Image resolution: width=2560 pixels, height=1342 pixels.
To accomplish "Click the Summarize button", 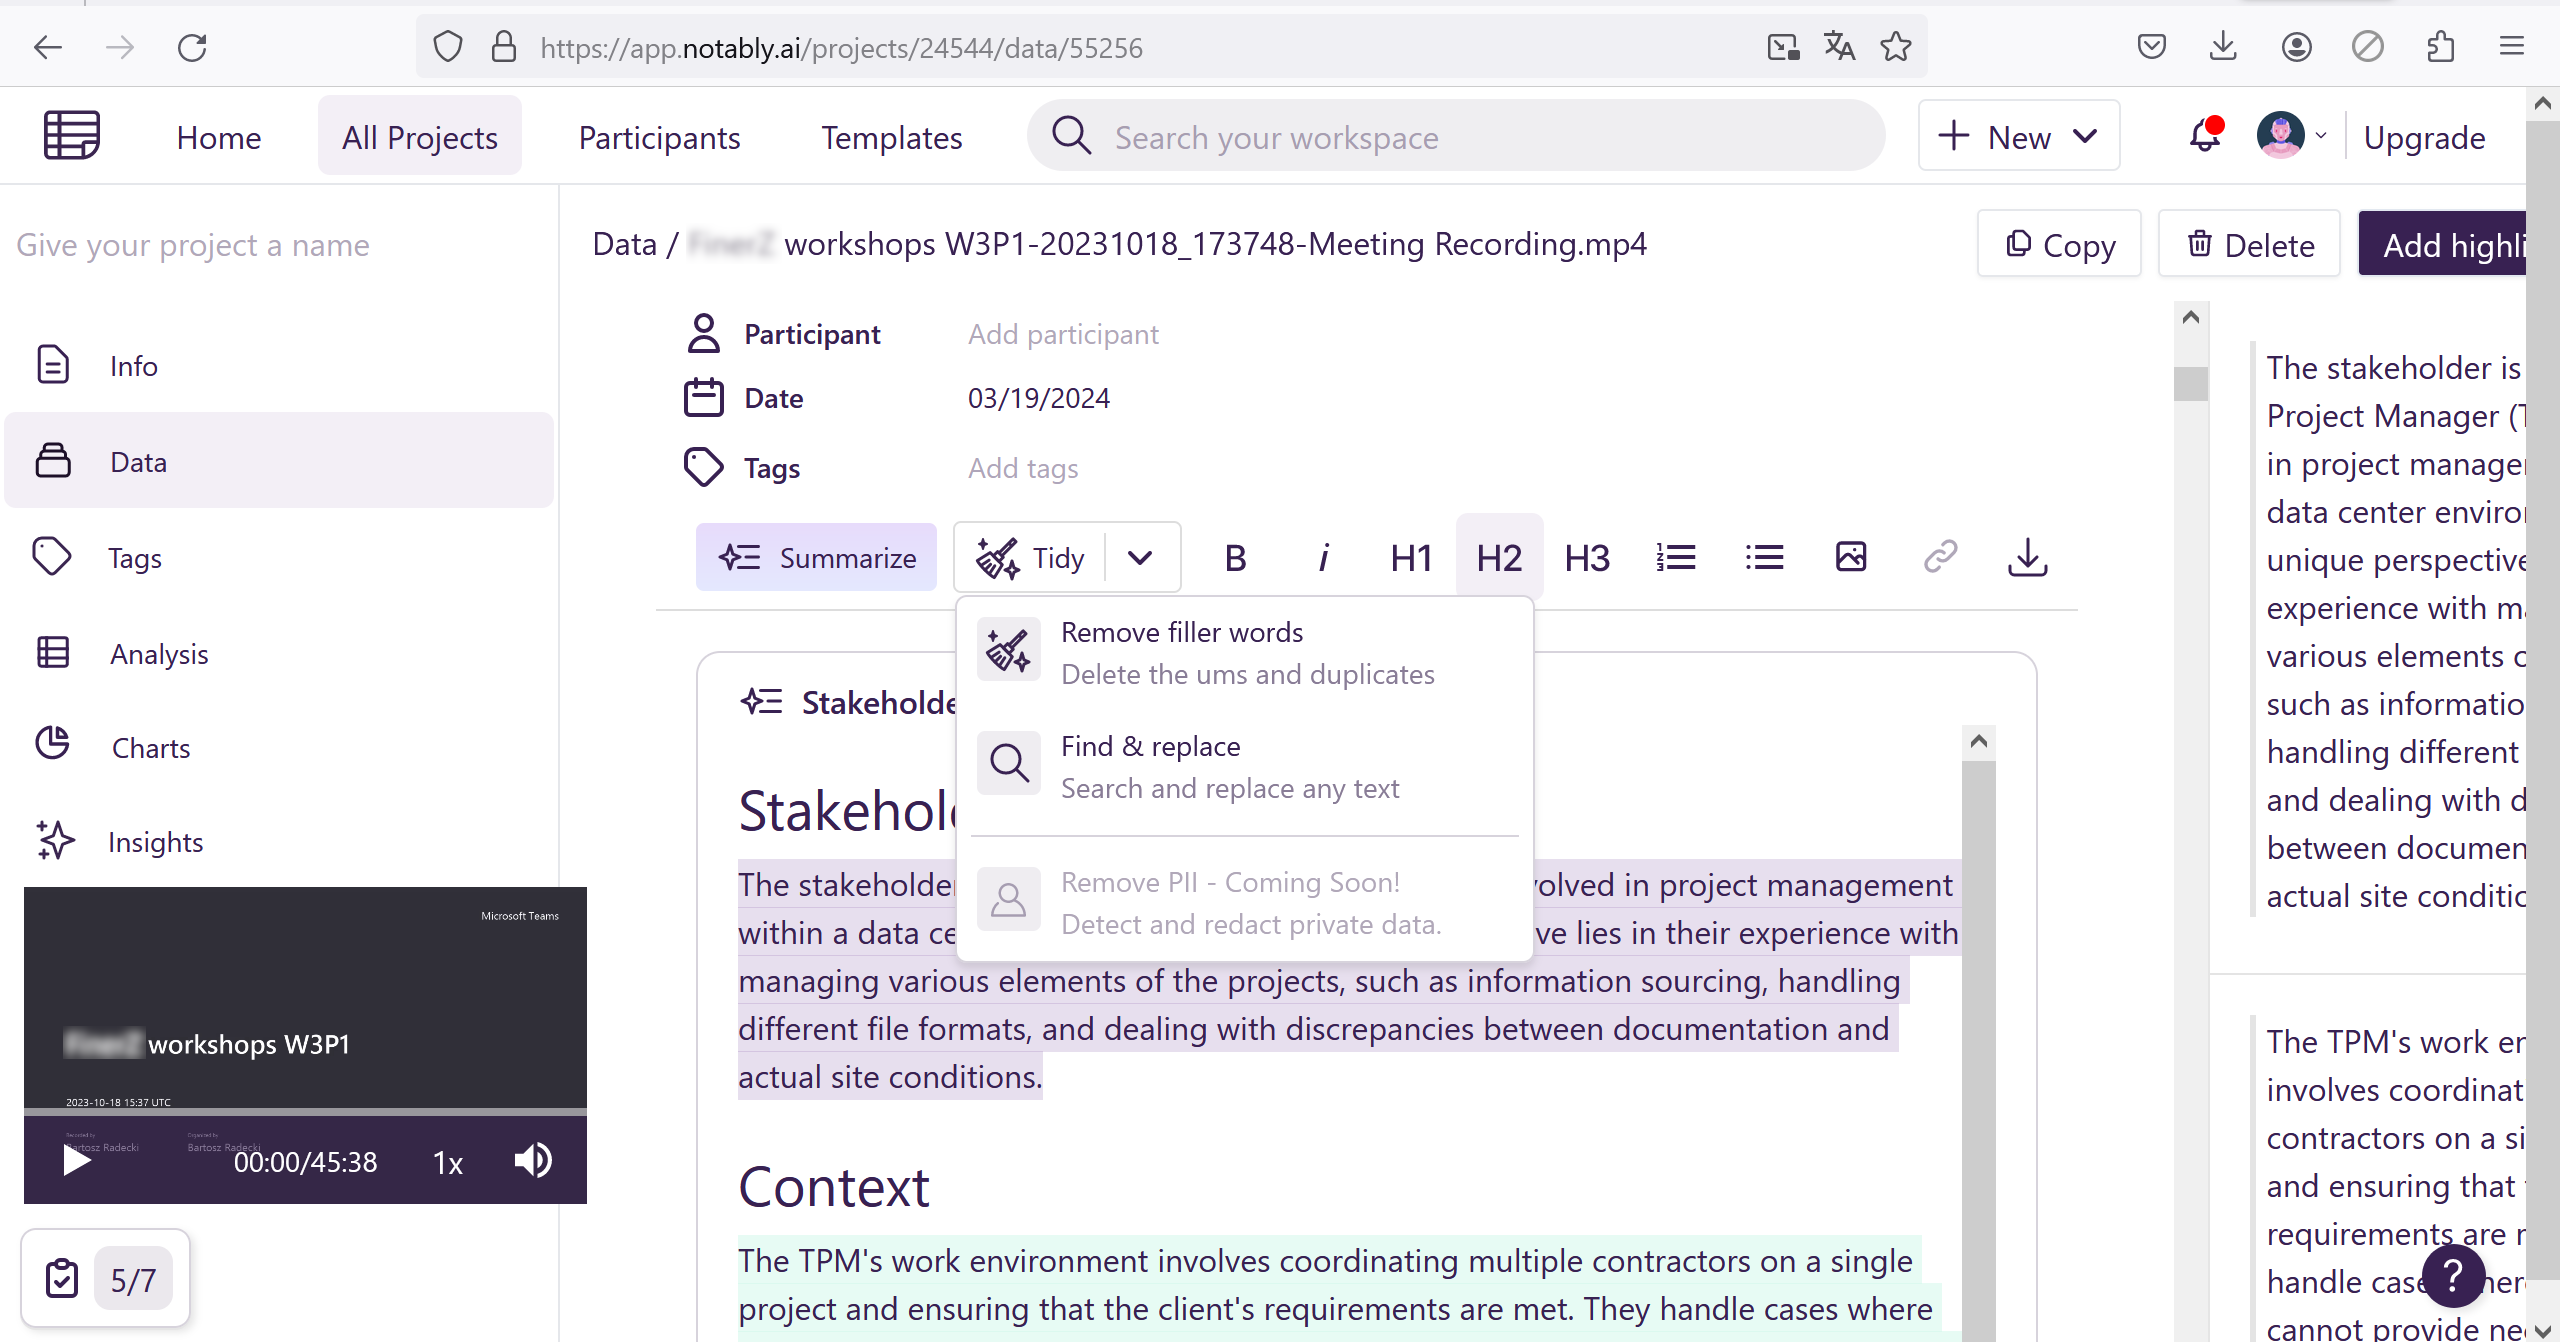I will pos(817,557).
